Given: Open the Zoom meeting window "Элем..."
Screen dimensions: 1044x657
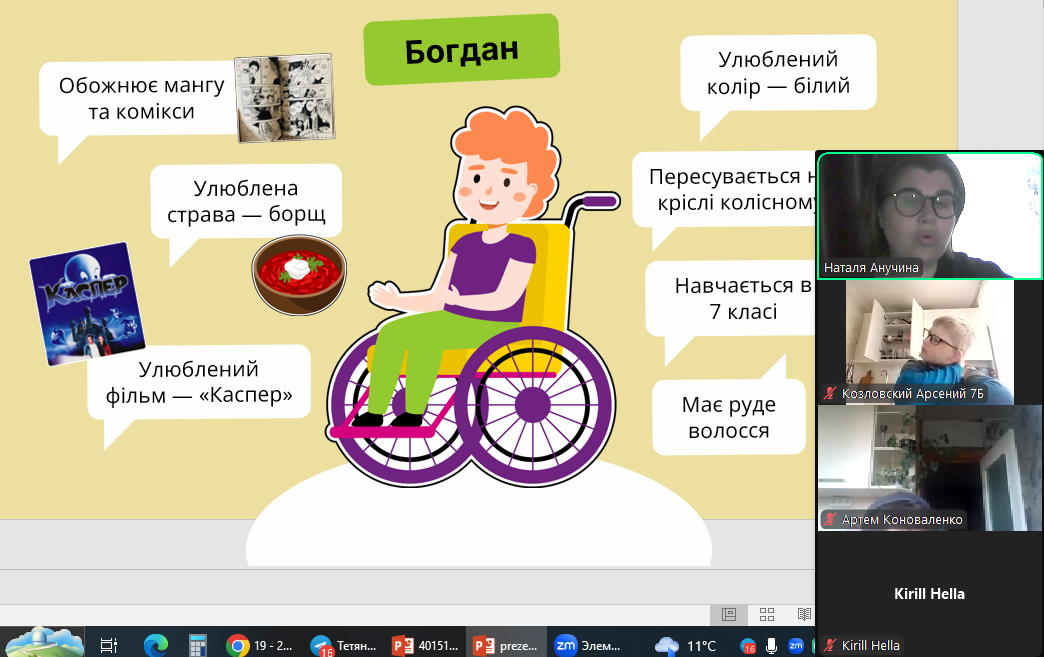Looking at the screenshot, I should [589, 645].
